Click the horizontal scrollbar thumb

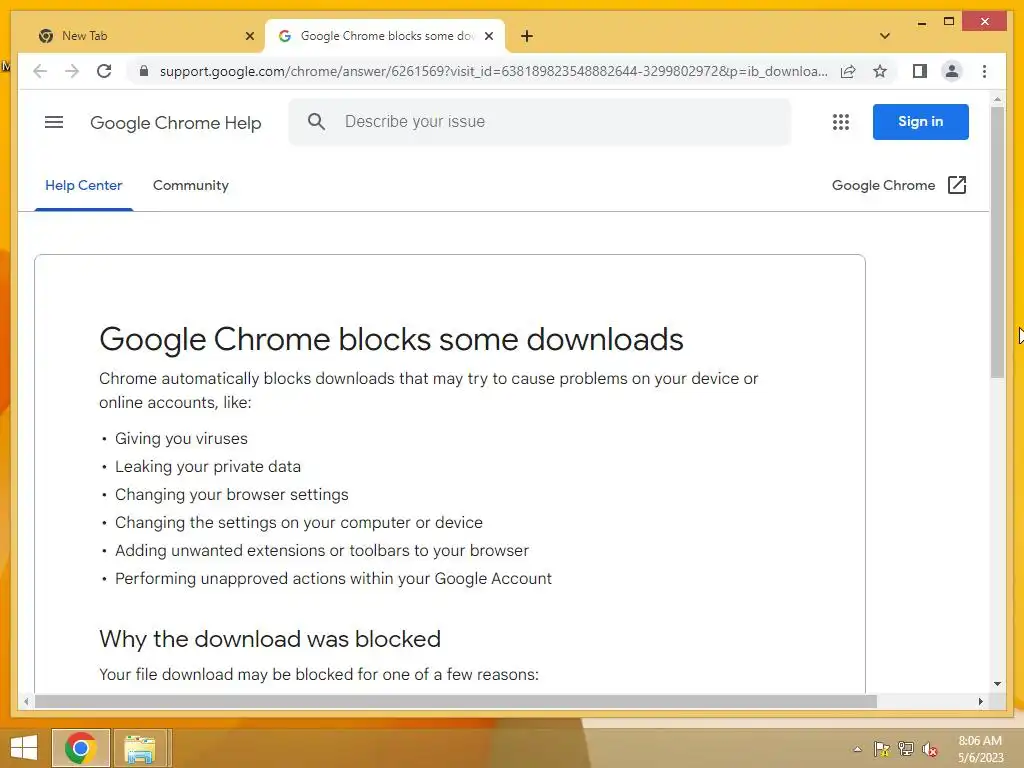pyautogui.click(x=456, y=701)
